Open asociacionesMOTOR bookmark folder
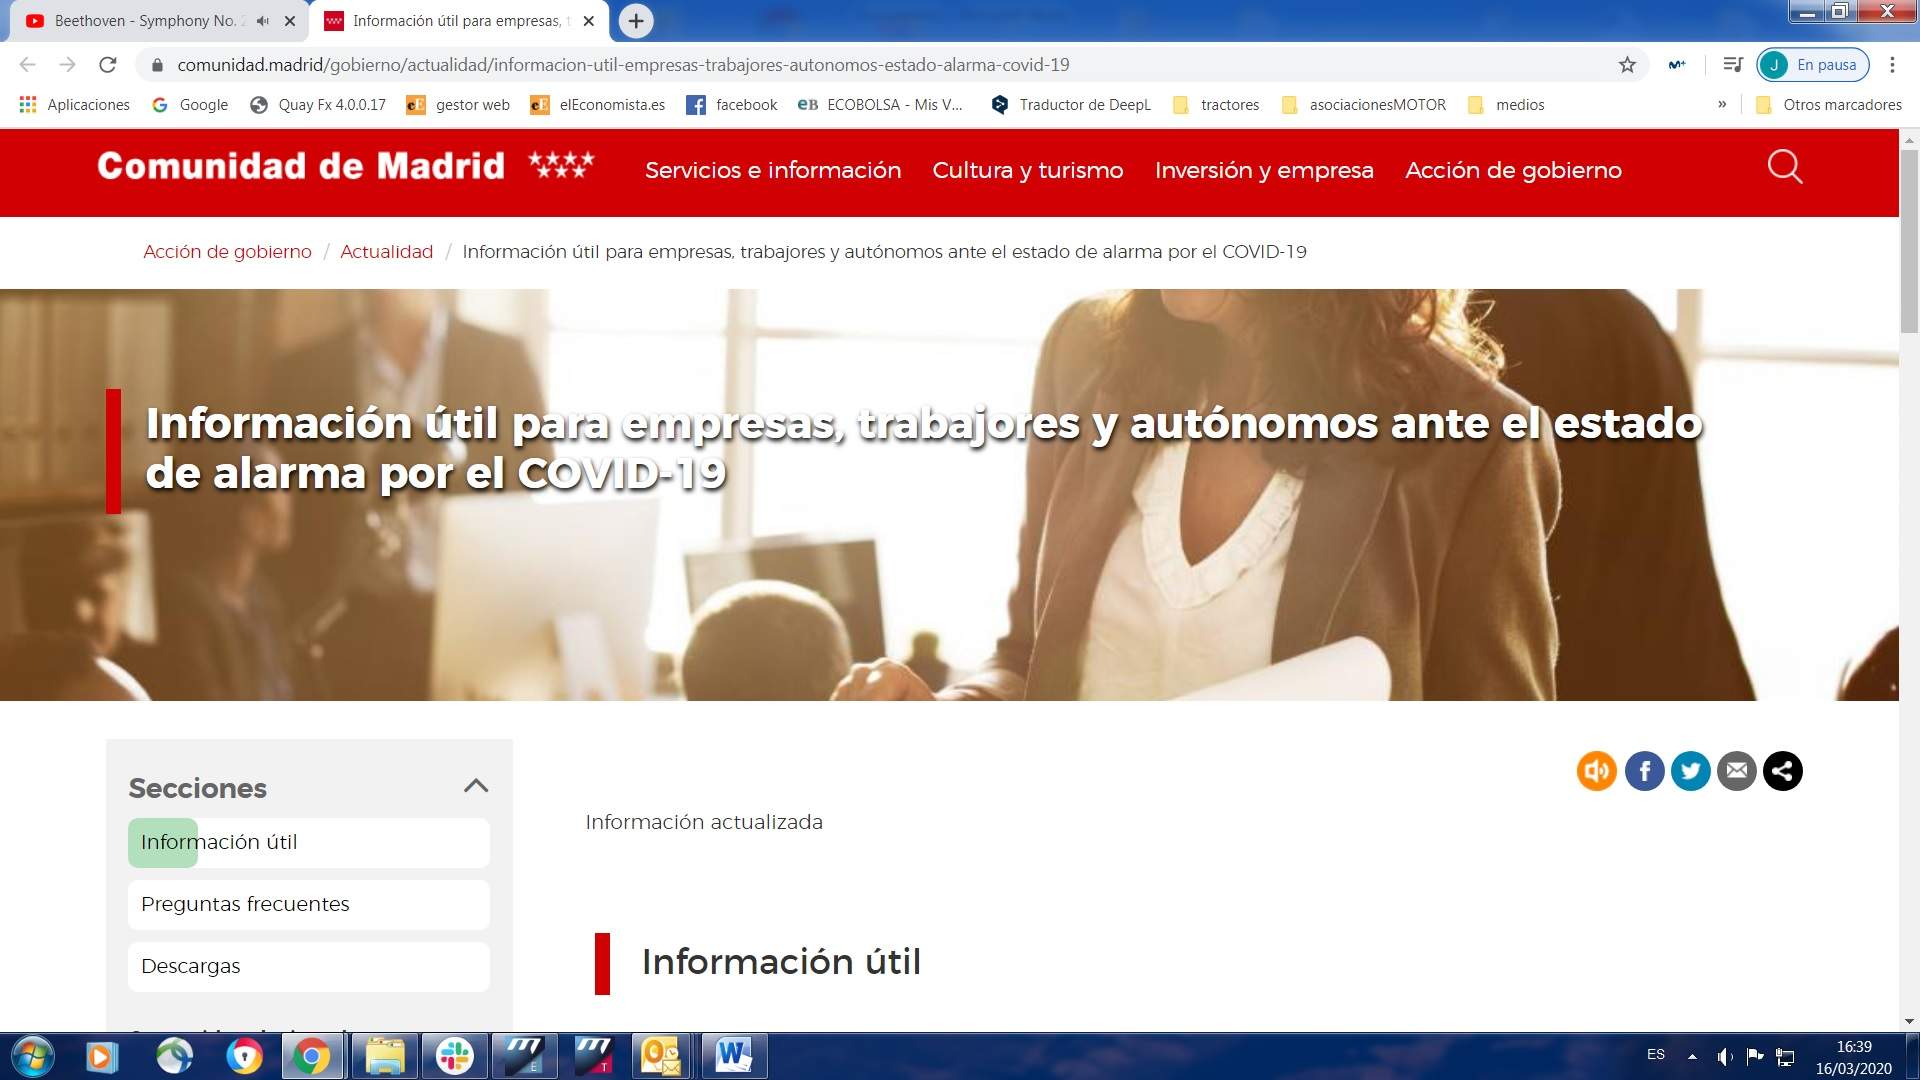The height and width of the screenshot is (1080, 1920). point(1363,105)
